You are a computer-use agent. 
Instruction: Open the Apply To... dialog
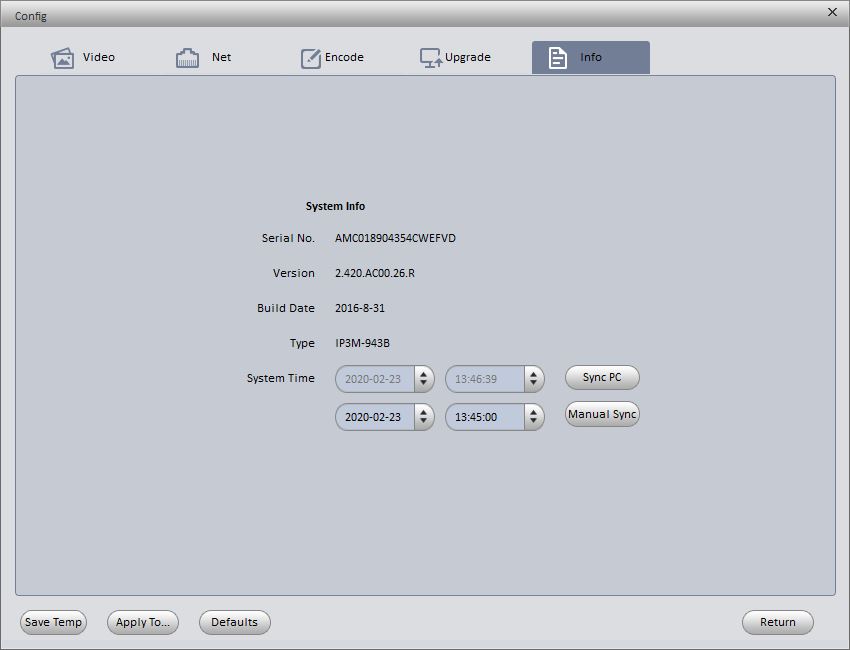(x=143, y=622)
